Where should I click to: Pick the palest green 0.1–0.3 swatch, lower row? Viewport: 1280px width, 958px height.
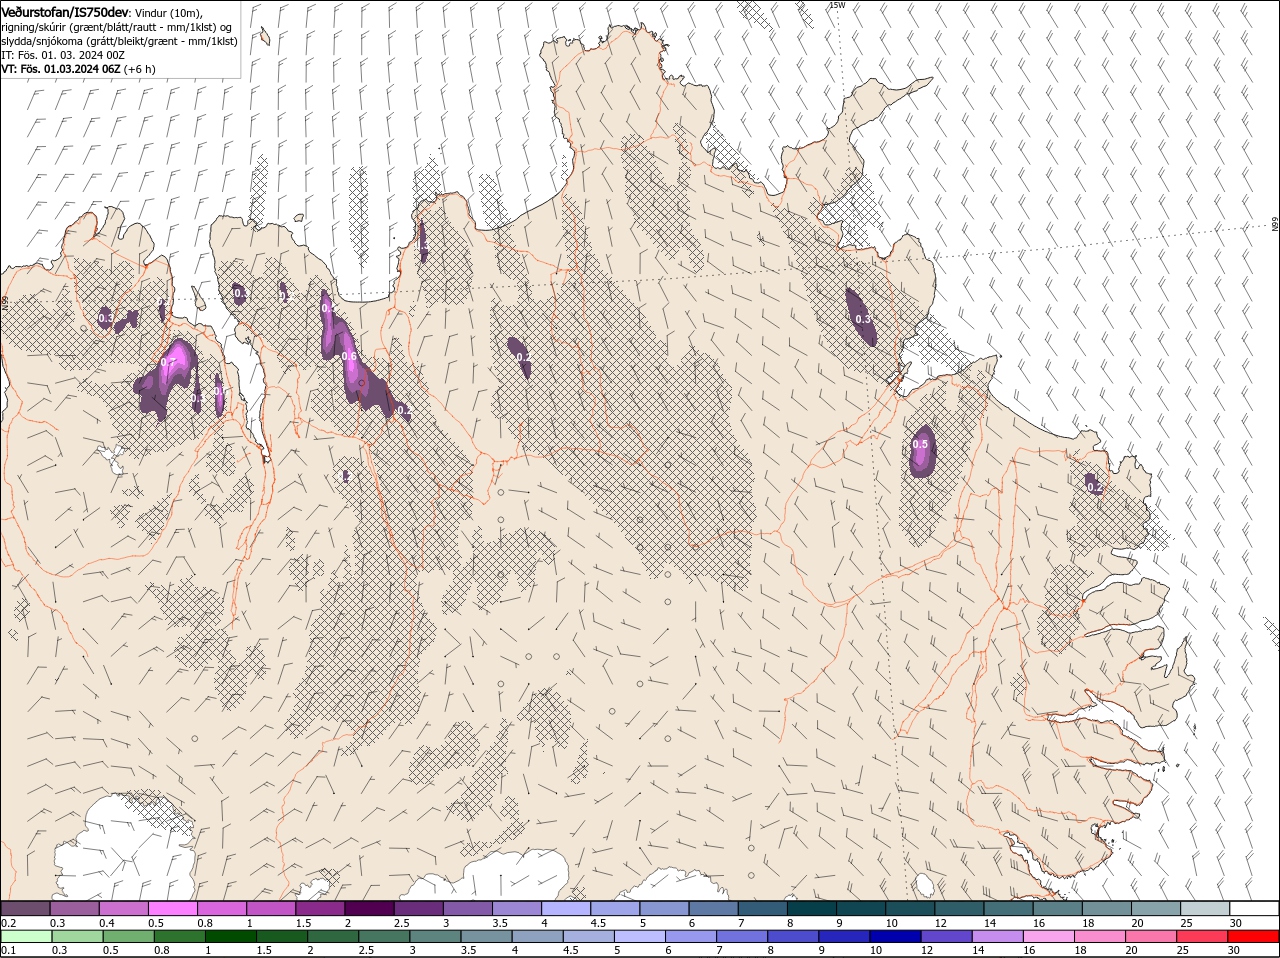[x=26, y=936]
